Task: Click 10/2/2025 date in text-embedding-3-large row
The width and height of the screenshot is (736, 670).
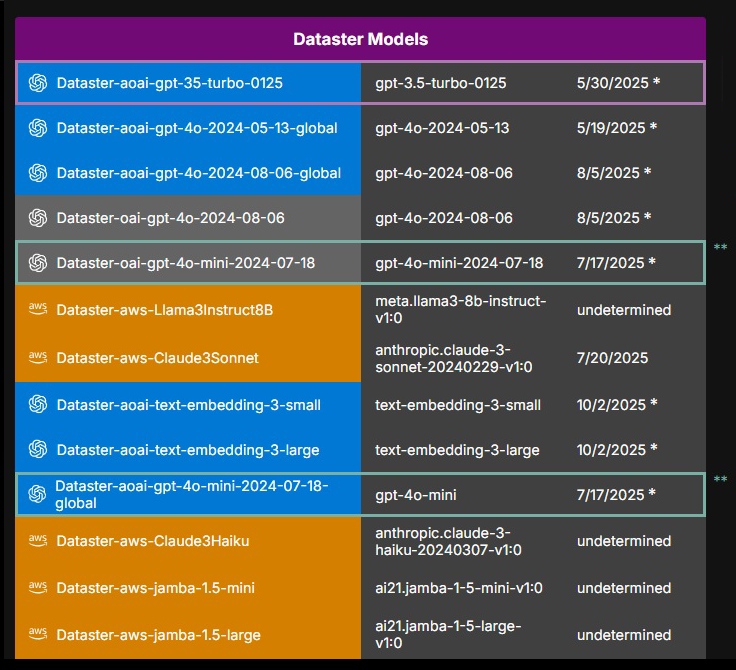Action: (617, 450)
